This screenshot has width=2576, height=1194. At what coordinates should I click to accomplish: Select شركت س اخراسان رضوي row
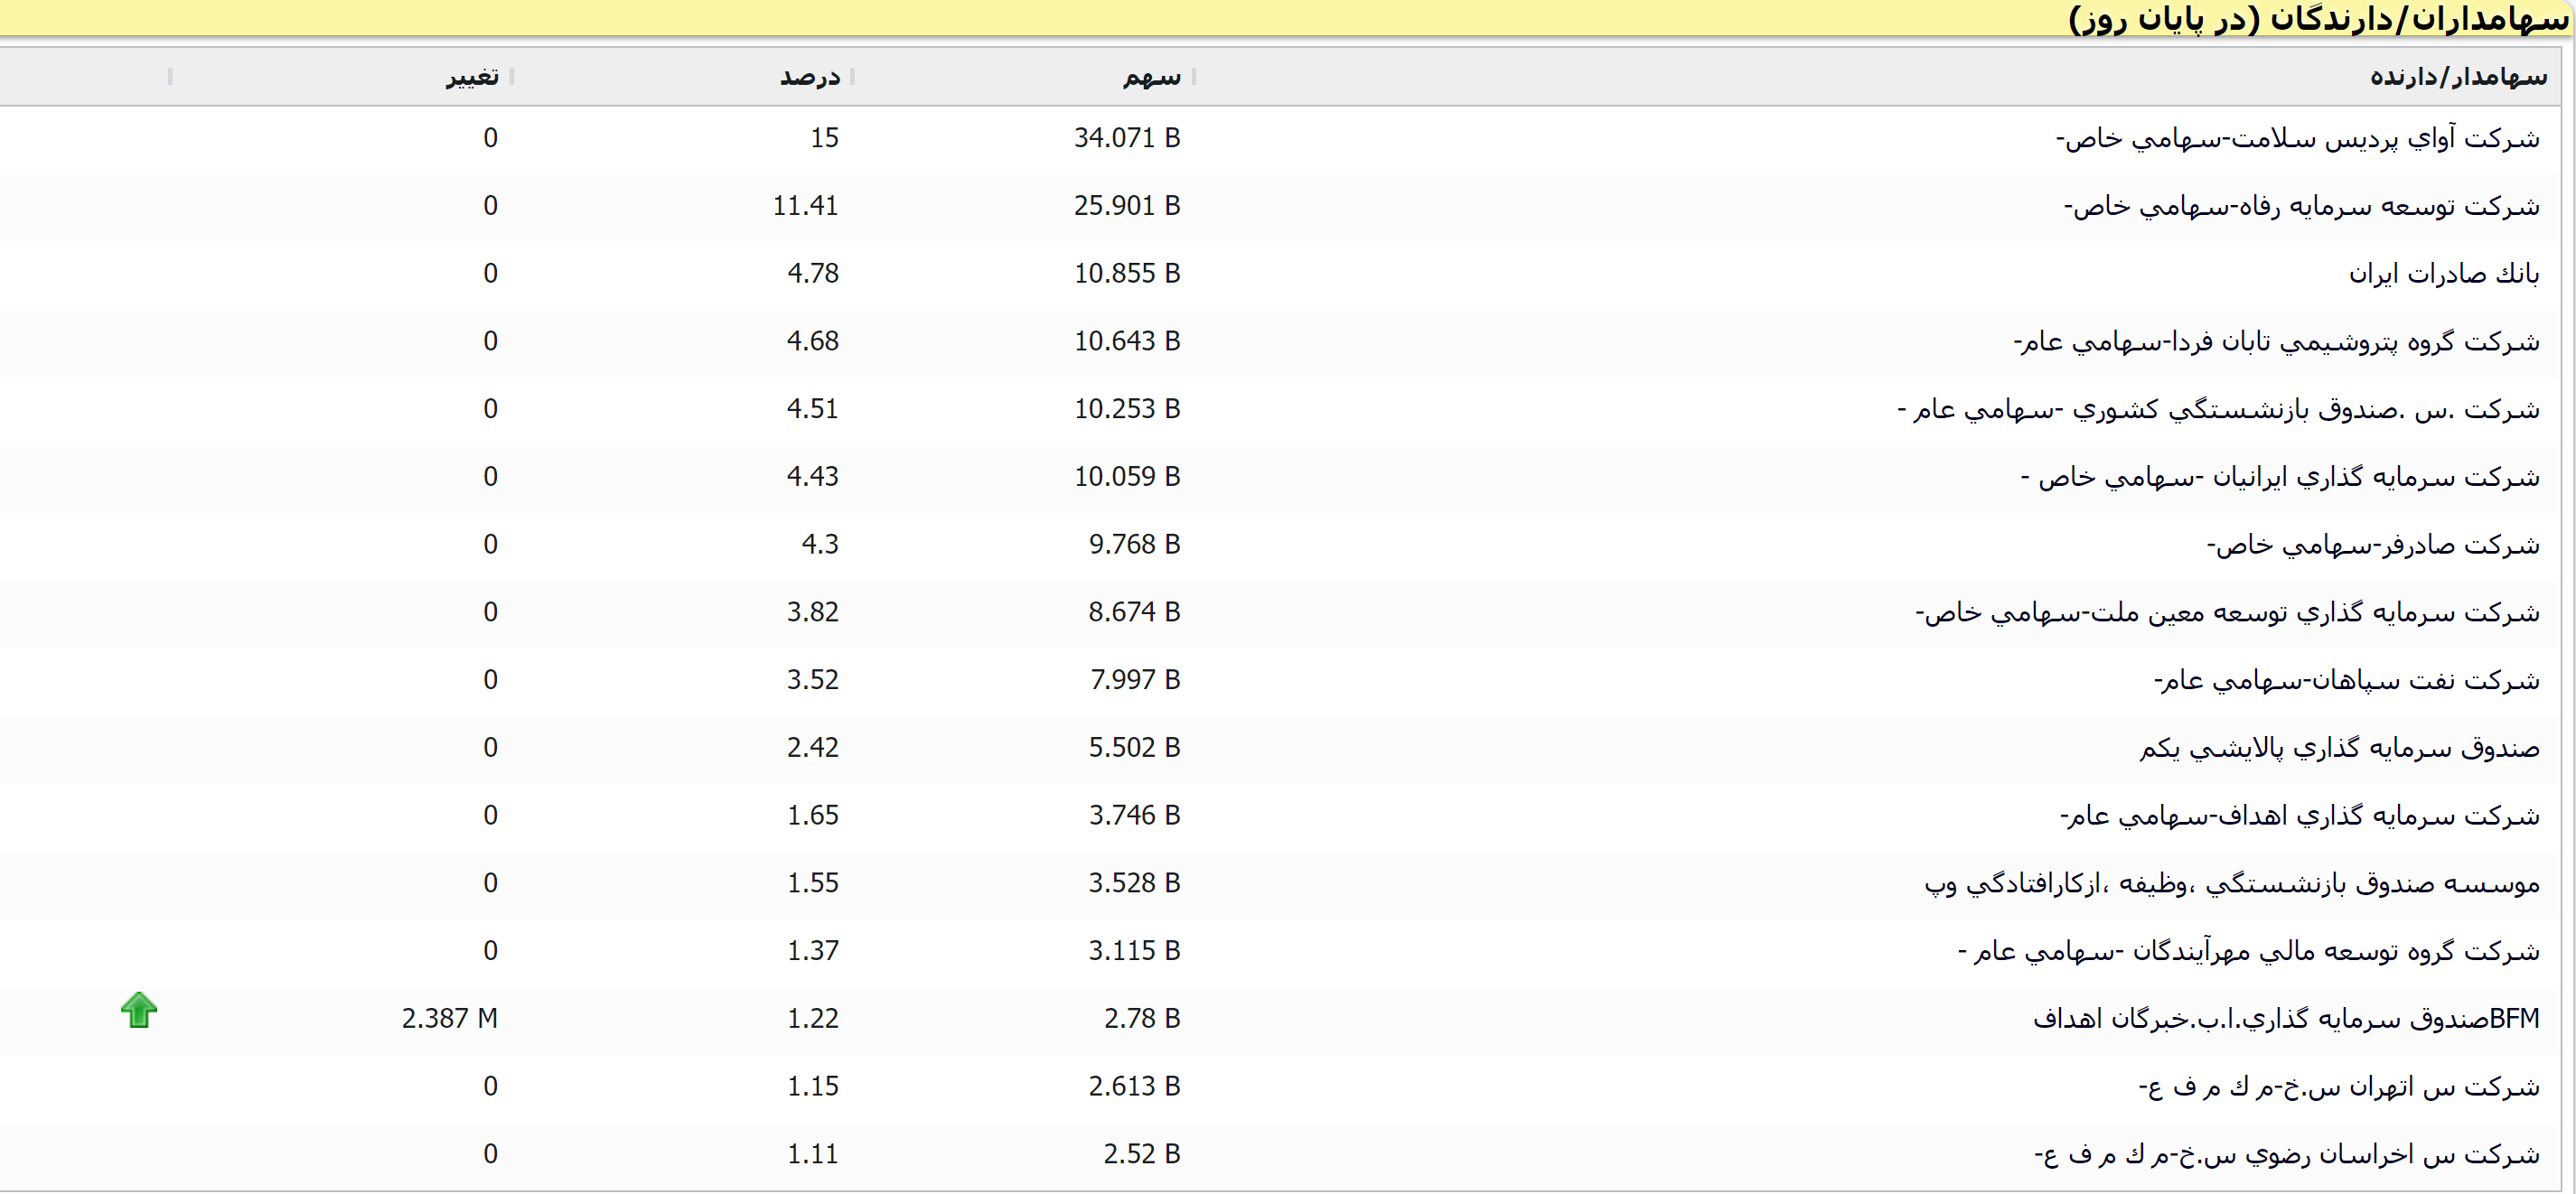tap(2286, 1154)
